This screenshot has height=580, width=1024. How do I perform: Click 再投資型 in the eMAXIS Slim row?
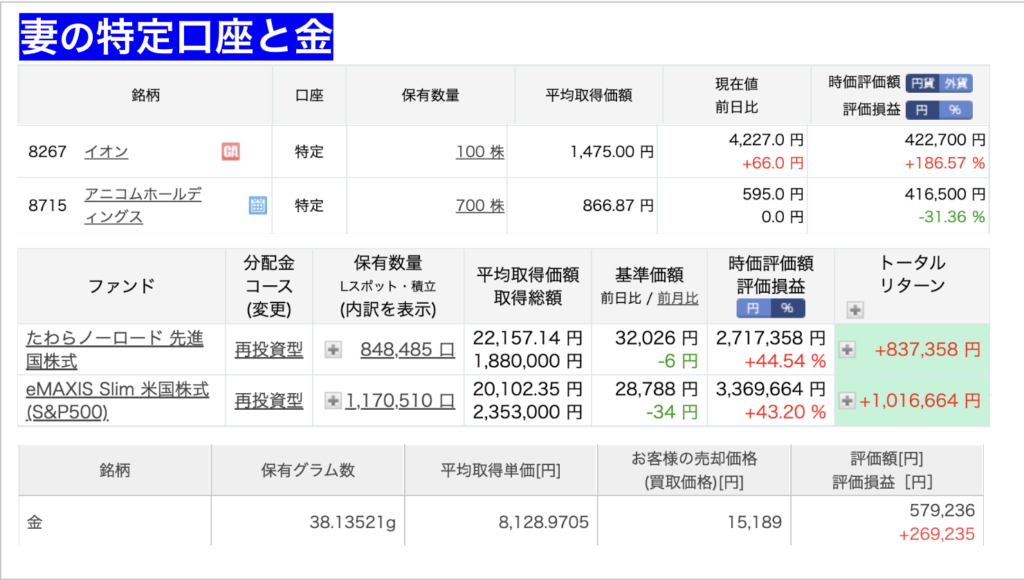[268, 400]
